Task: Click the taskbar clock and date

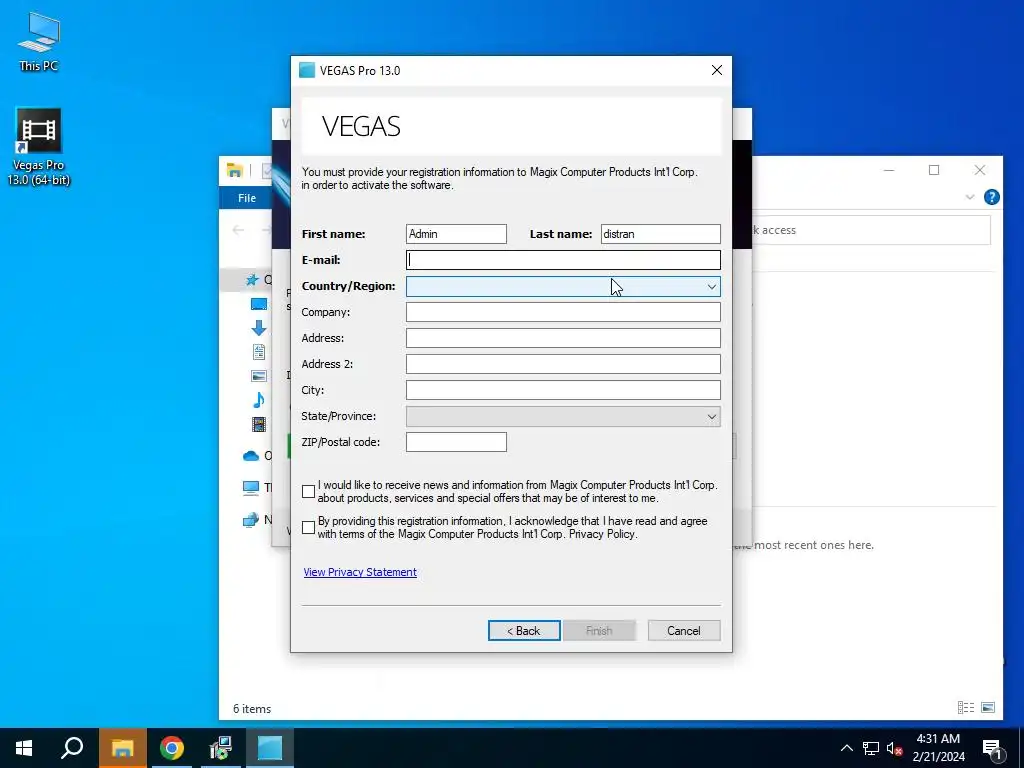Action: point(938,748)
